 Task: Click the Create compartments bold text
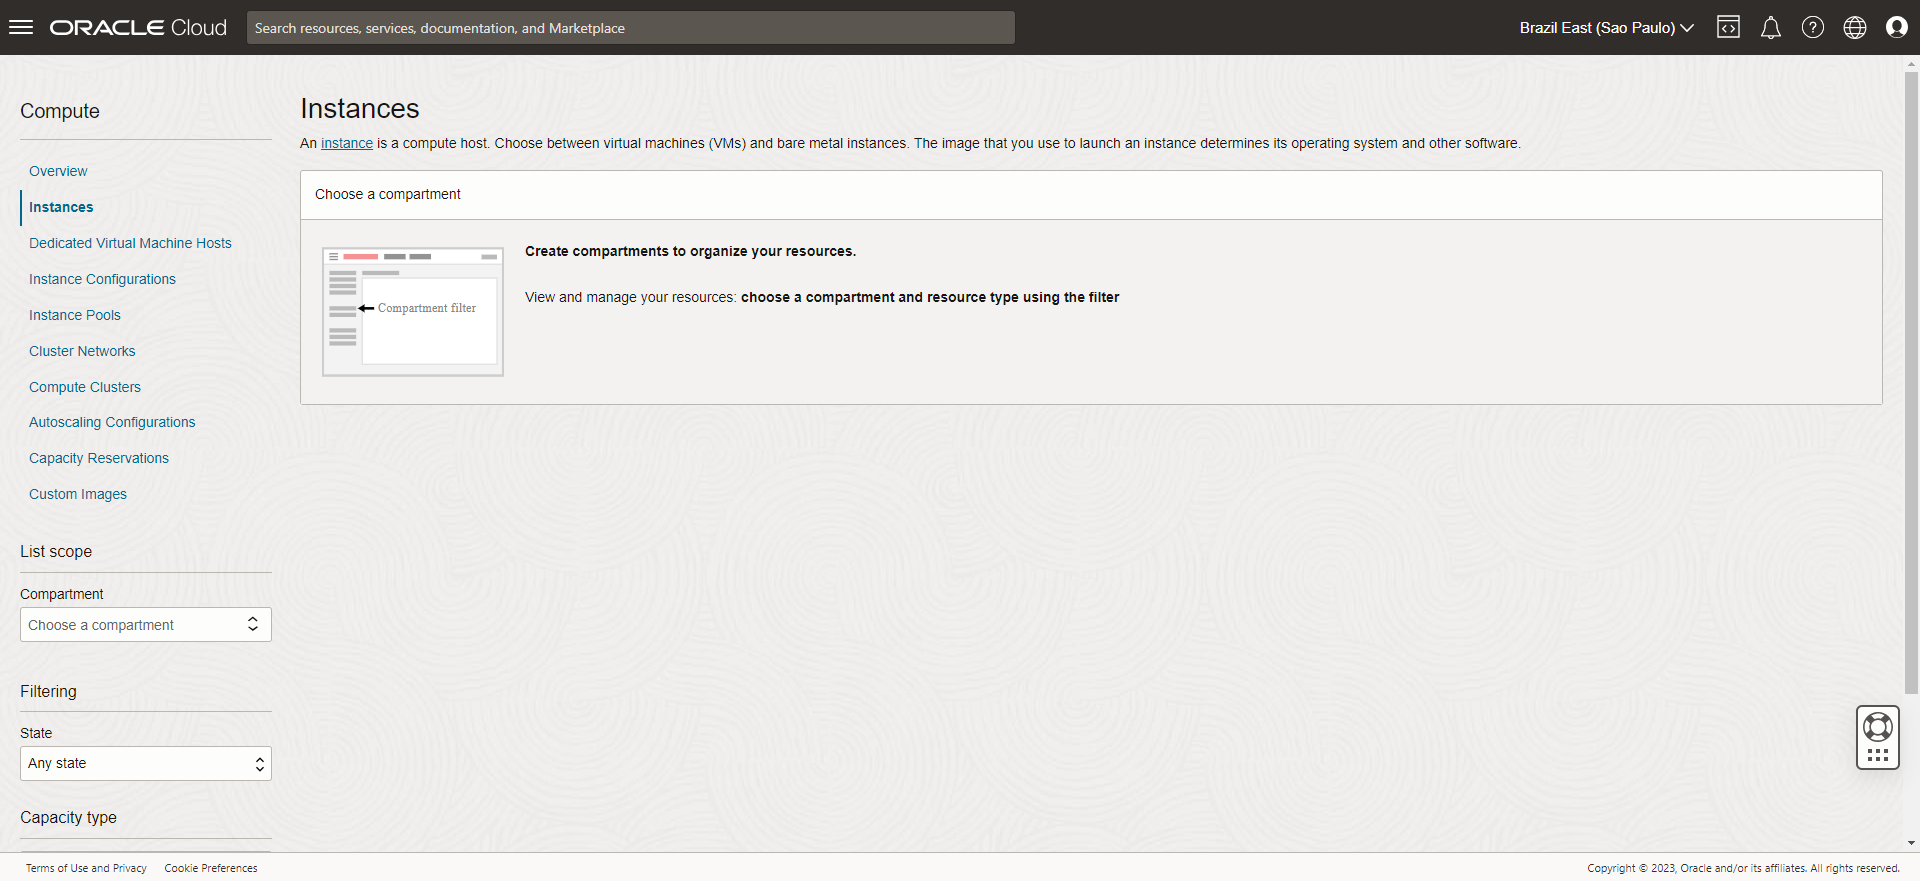(x=690, y=251)
